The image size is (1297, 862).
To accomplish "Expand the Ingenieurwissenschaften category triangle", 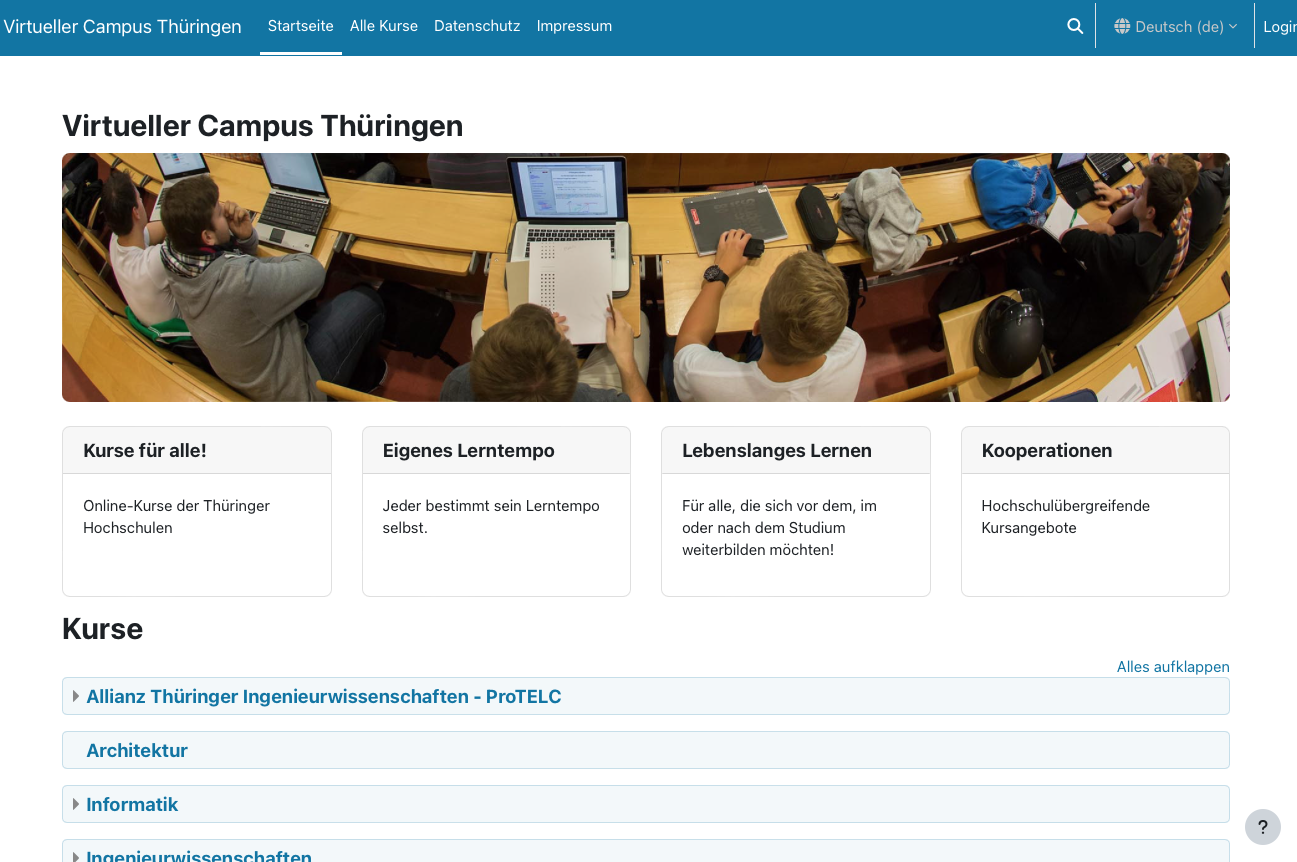I will pos(76,856).
